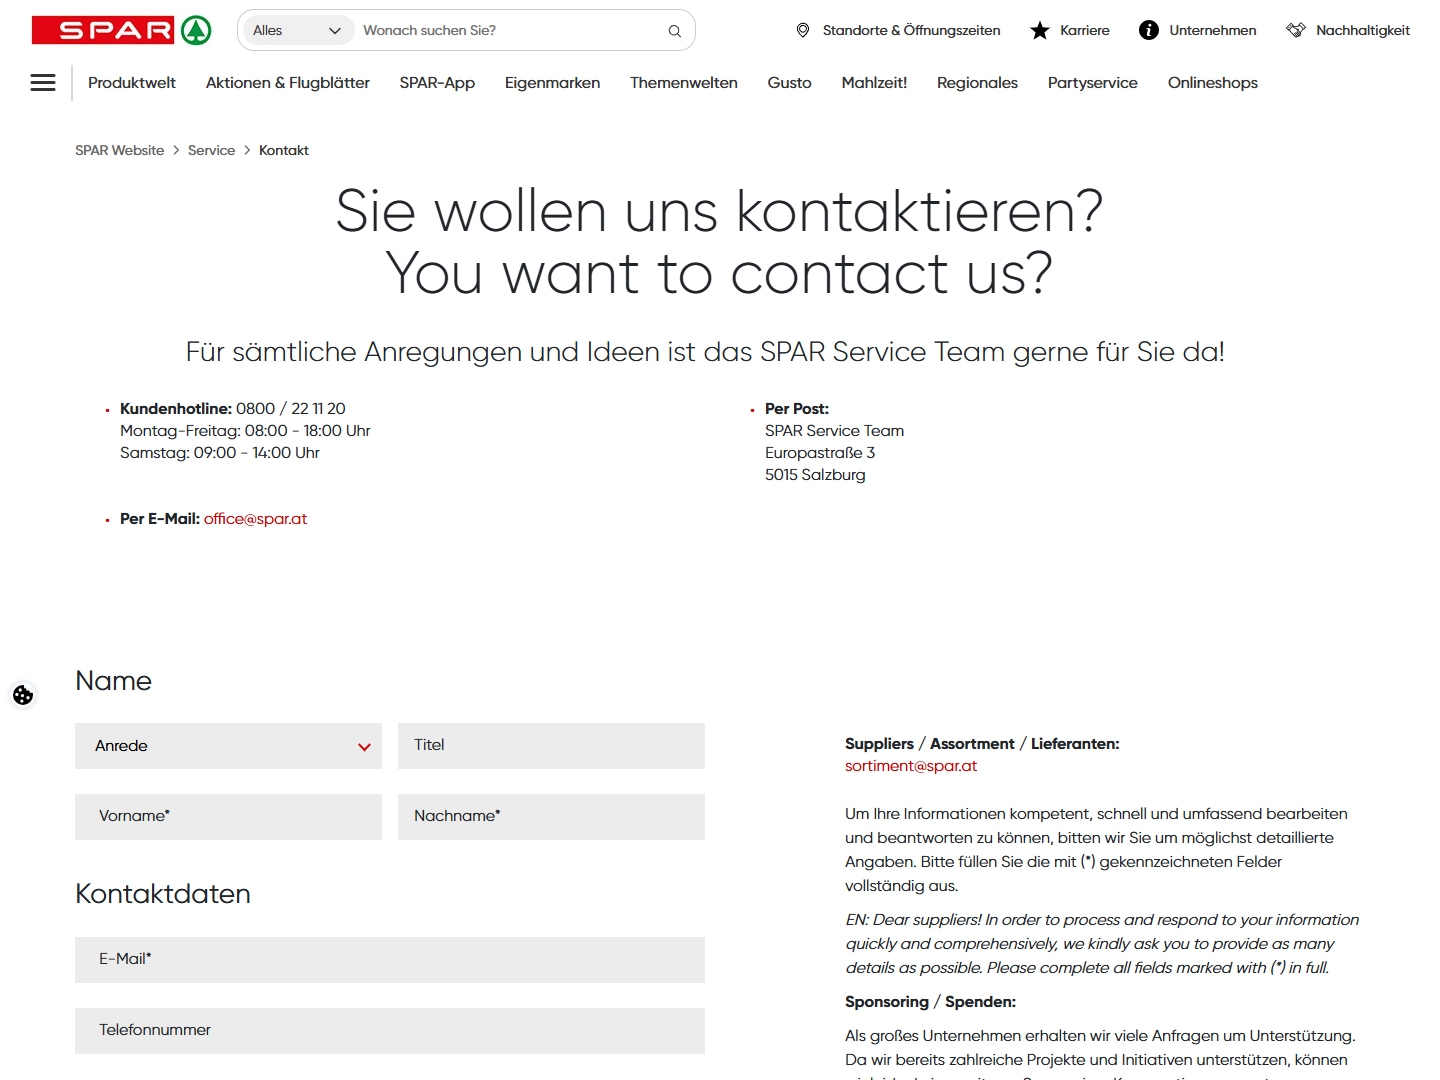The height and width of the screenshot is (1080, 1440).
Task: Click the Kundenhotline number text
Action: 291,409
